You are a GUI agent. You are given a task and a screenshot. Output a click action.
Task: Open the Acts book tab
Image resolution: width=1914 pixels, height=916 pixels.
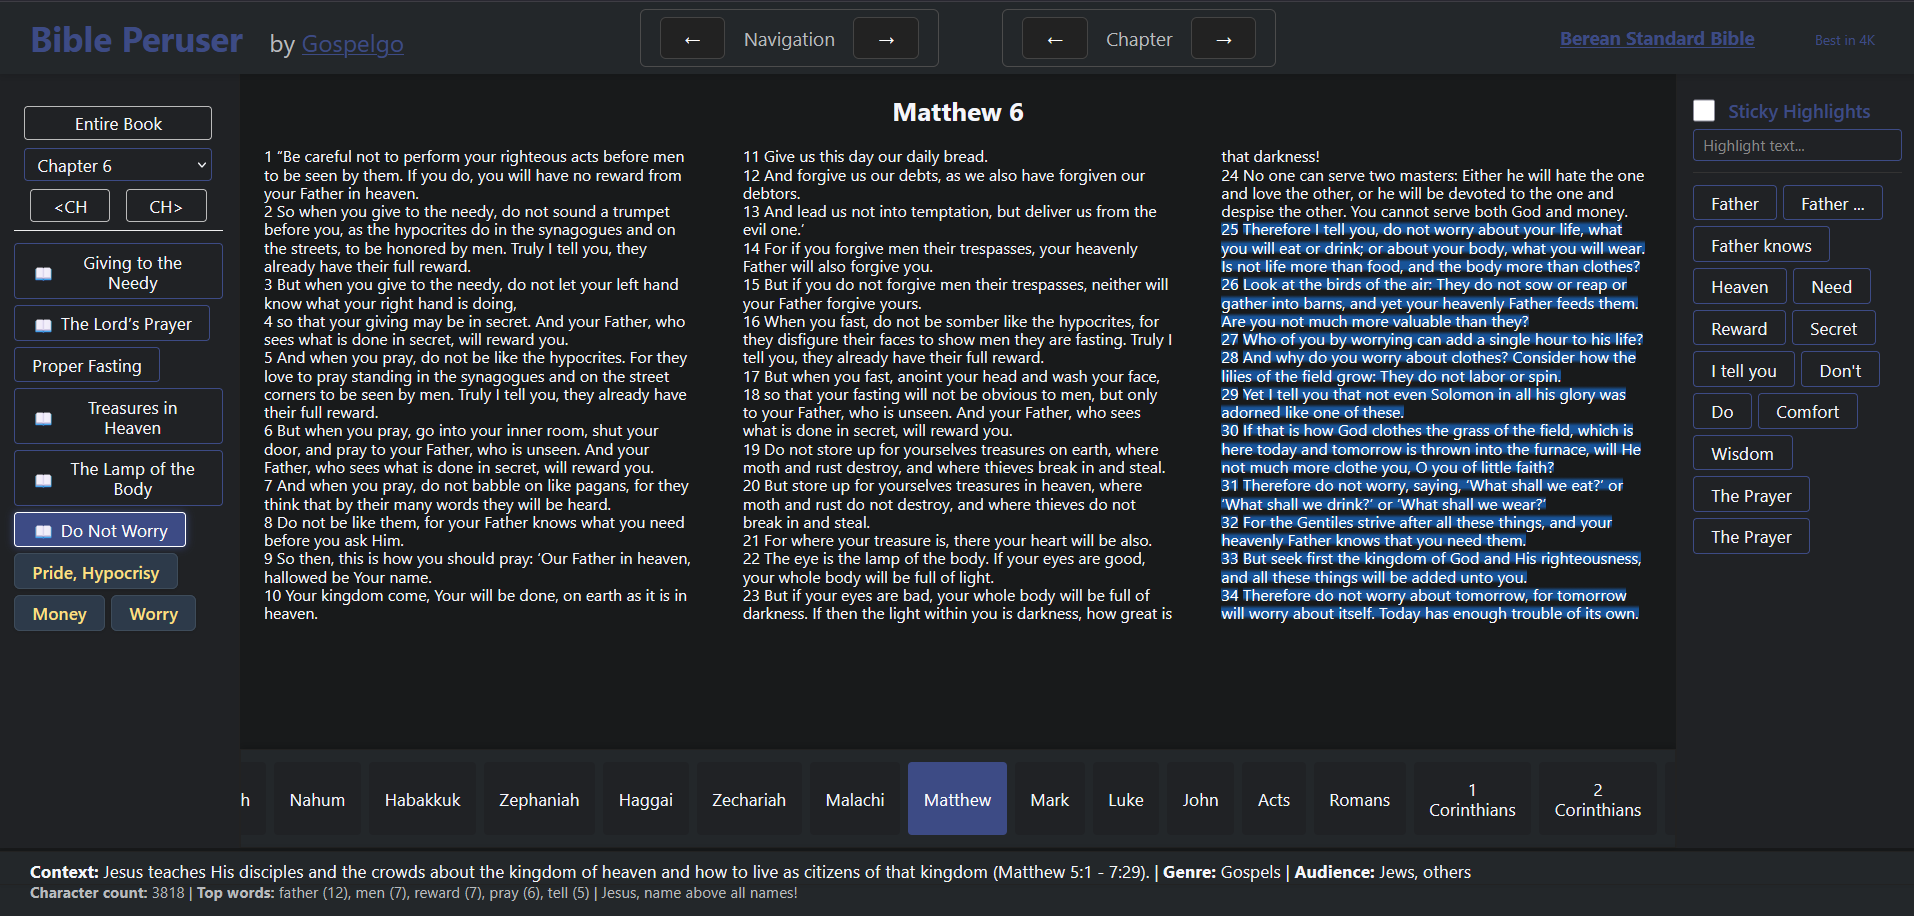click(x=1273, y=799)
